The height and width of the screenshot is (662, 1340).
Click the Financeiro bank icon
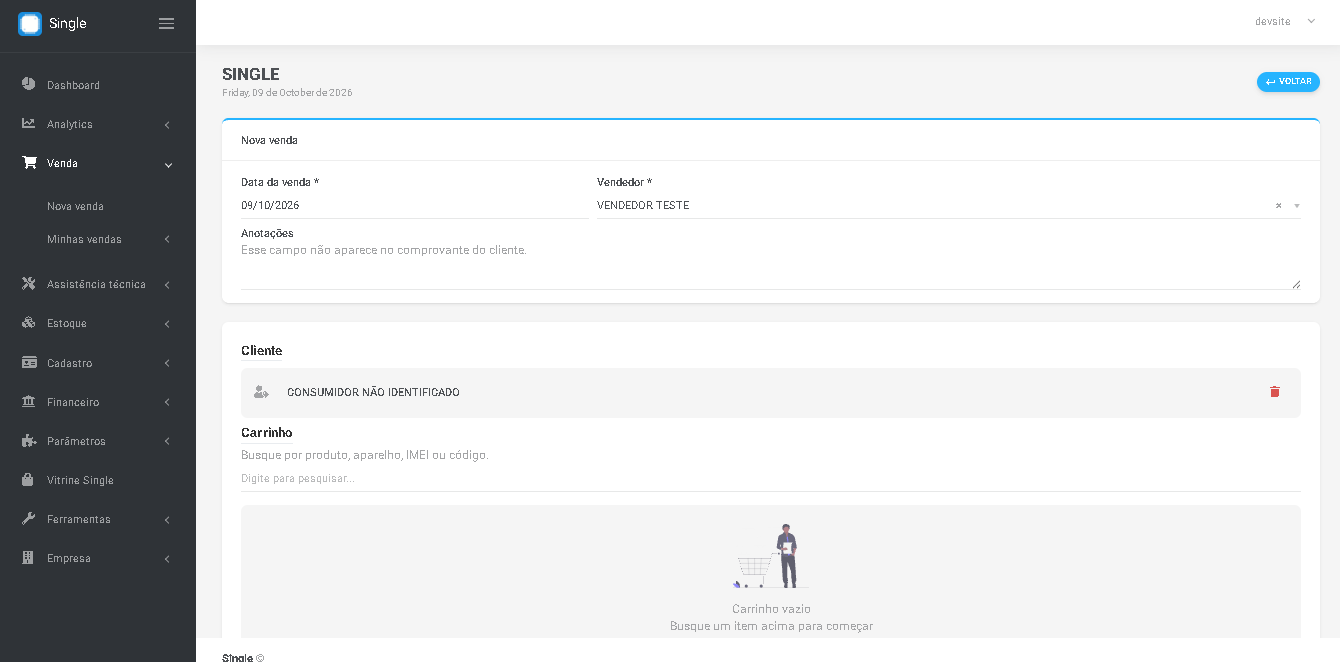click(29, 401)
